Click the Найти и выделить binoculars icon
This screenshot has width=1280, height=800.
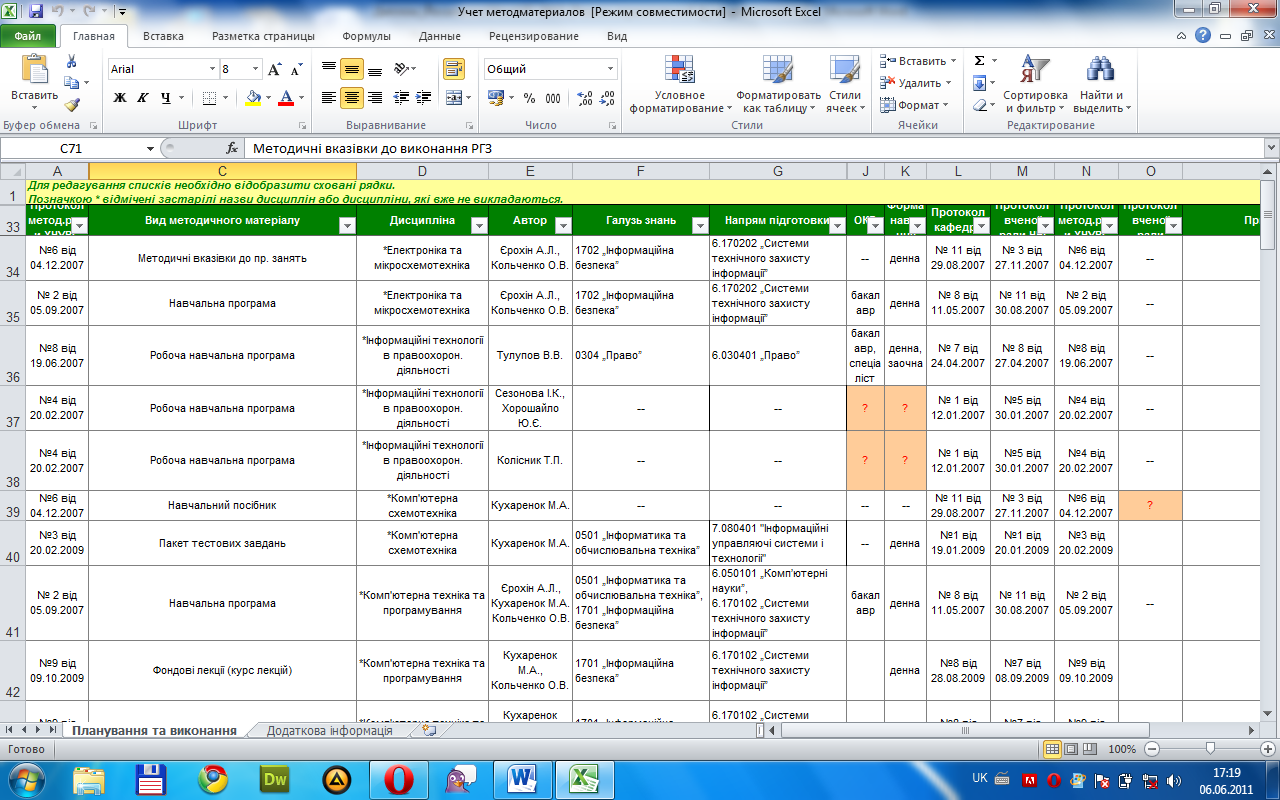[1100, 84]
